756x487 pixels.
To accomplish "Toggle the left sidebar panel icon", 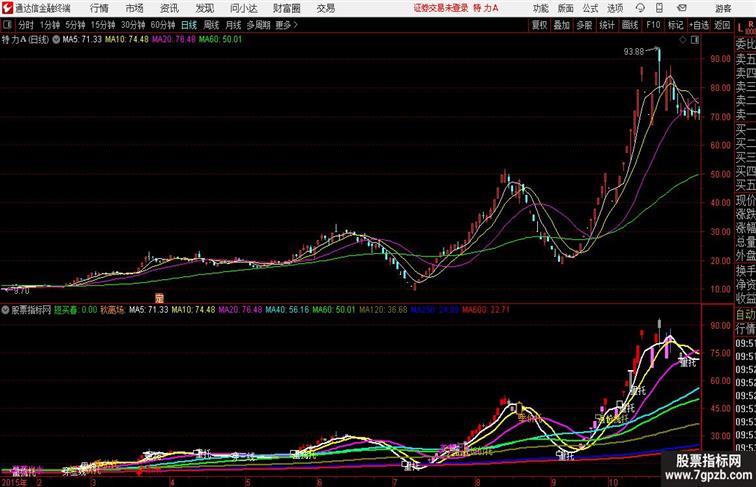I will [7, 25].
